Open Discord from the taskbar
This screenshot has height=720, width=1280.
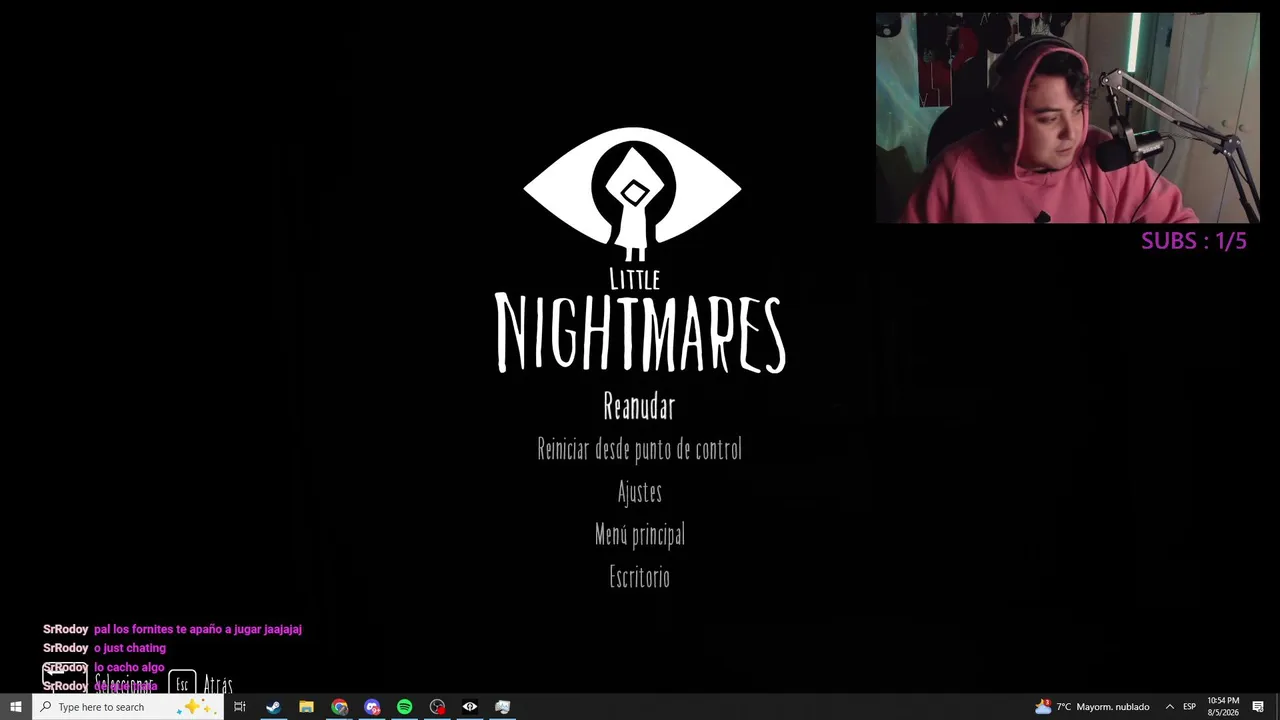[x=372, y=707]
